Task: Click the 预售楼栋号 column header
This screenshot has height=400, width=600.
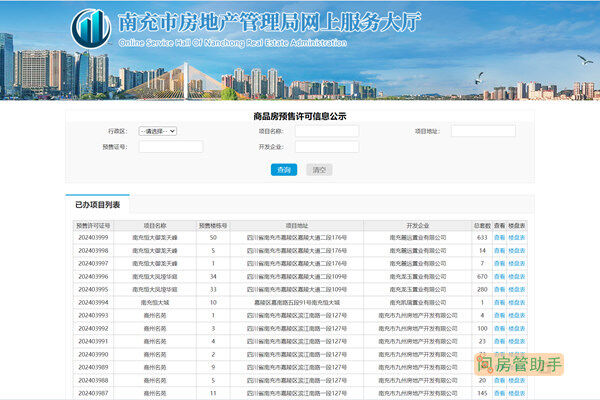Action: (x=213, y=226)
